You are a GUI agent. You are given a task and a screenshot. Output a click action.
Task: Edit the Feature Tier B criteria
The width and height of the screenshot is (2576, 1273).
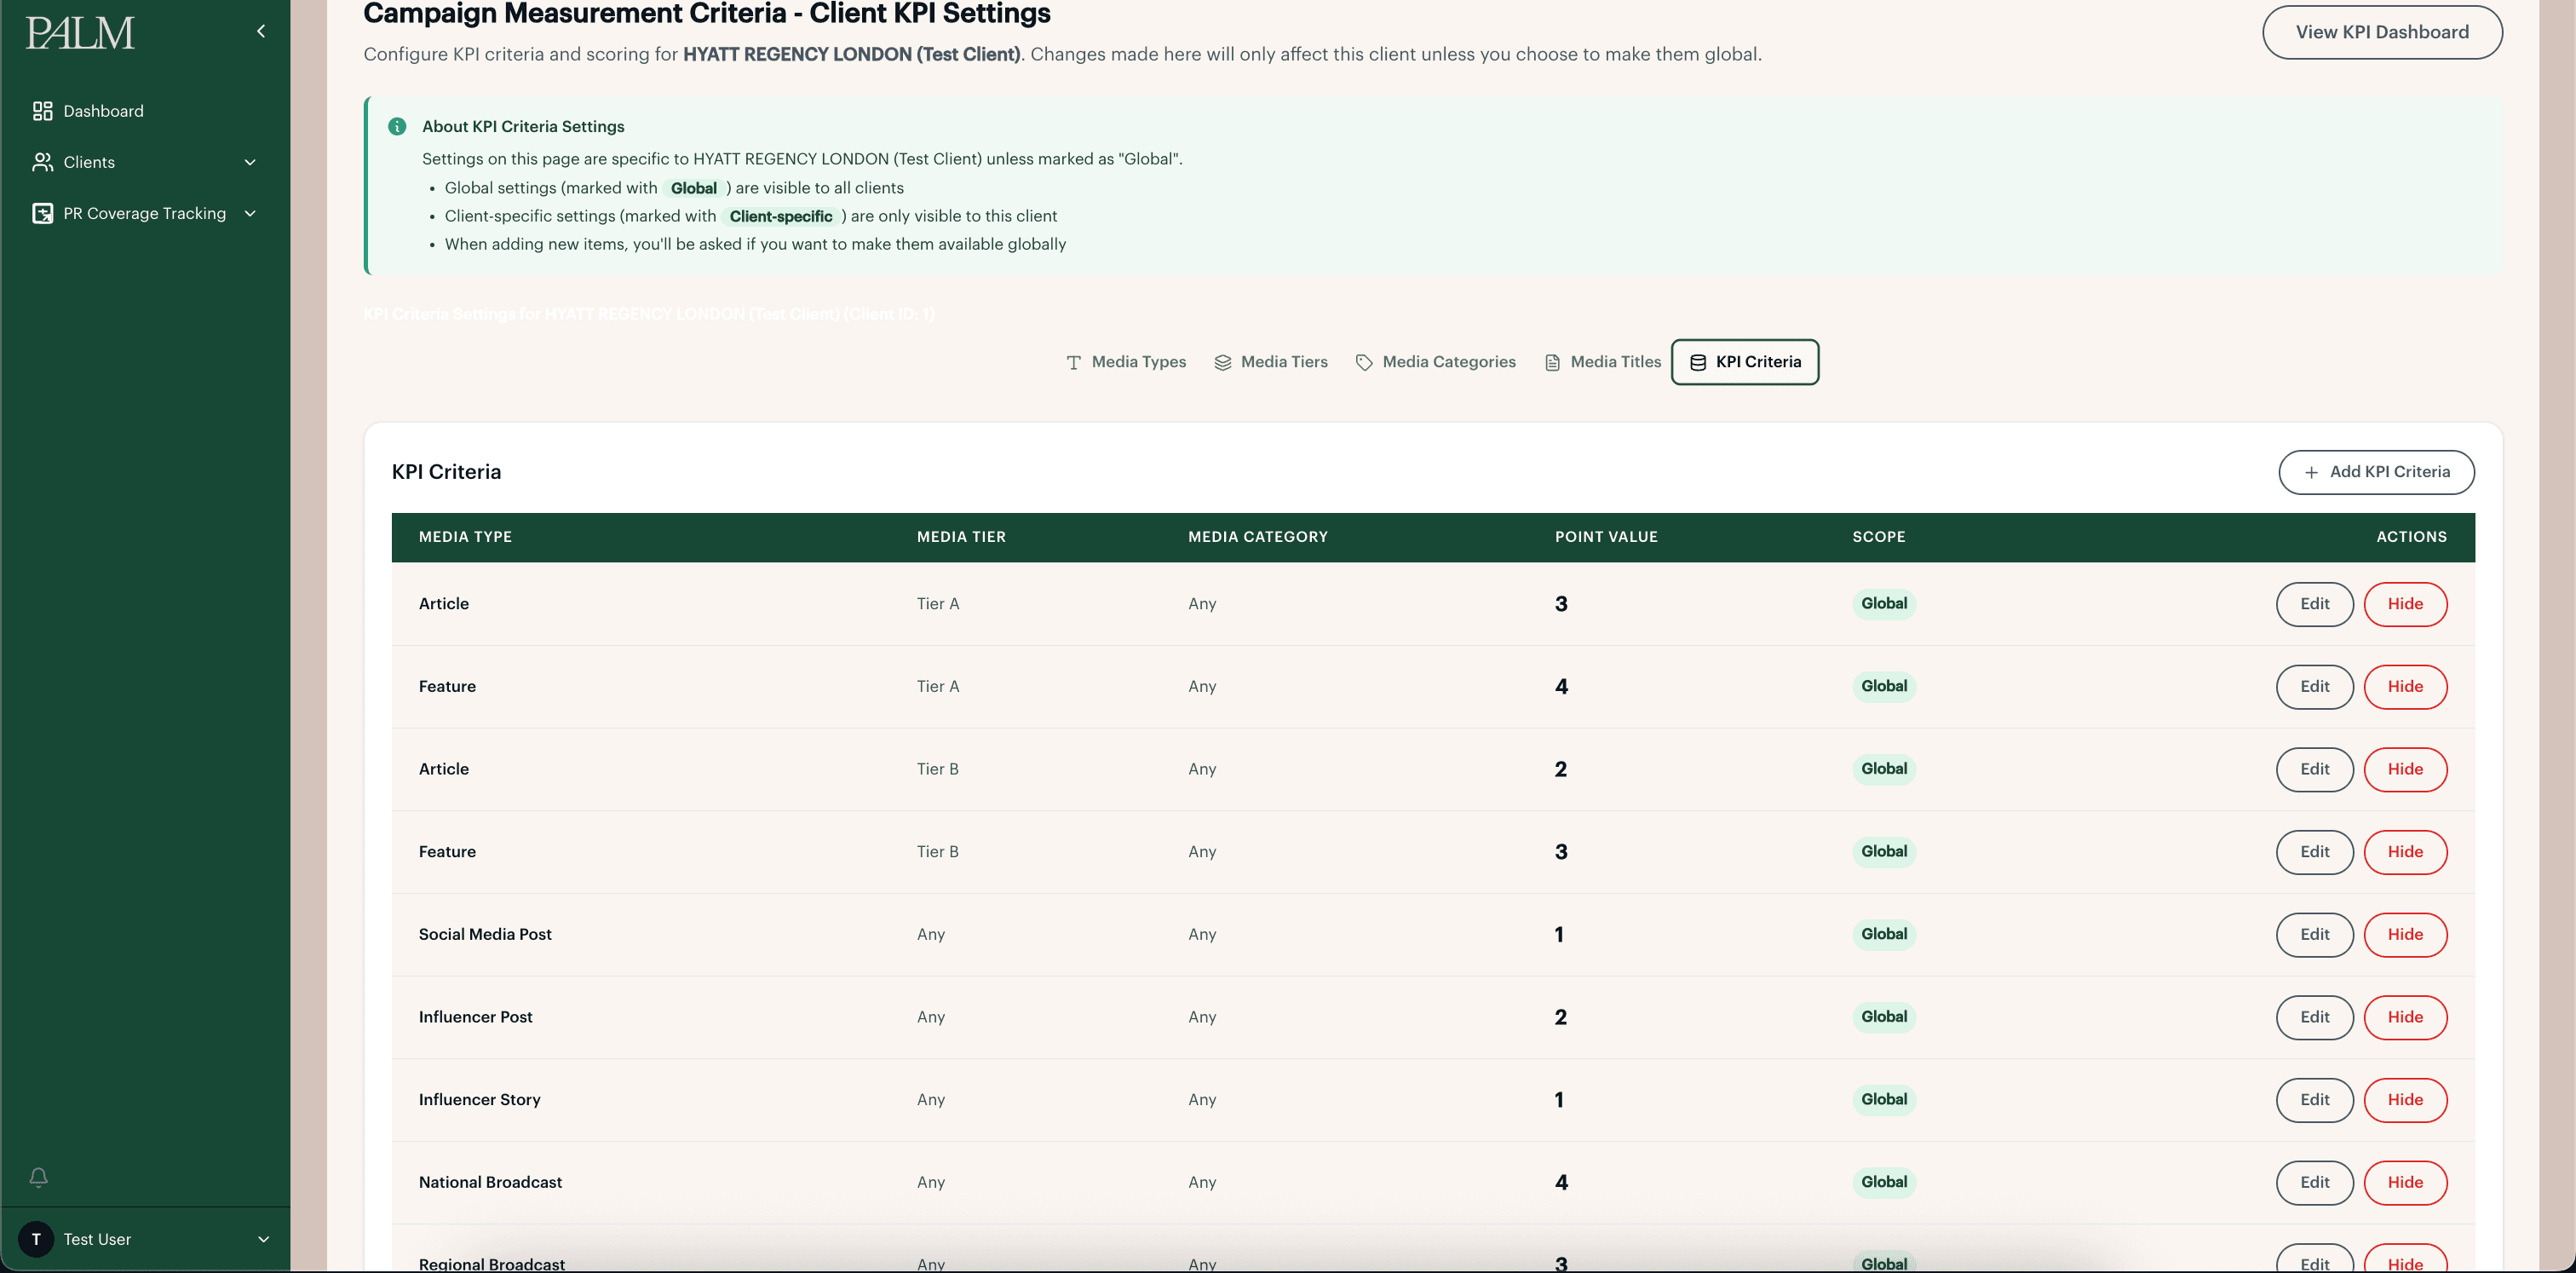coord(2314,852)
